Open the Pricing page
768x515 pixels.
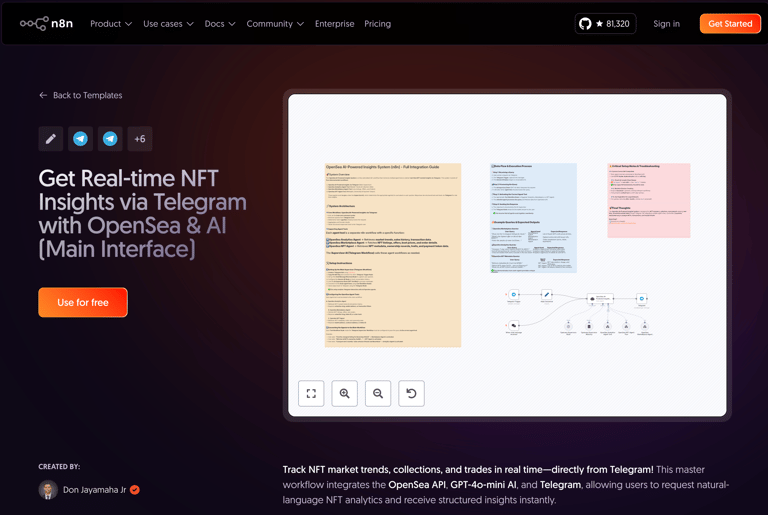tap(377, 24)
